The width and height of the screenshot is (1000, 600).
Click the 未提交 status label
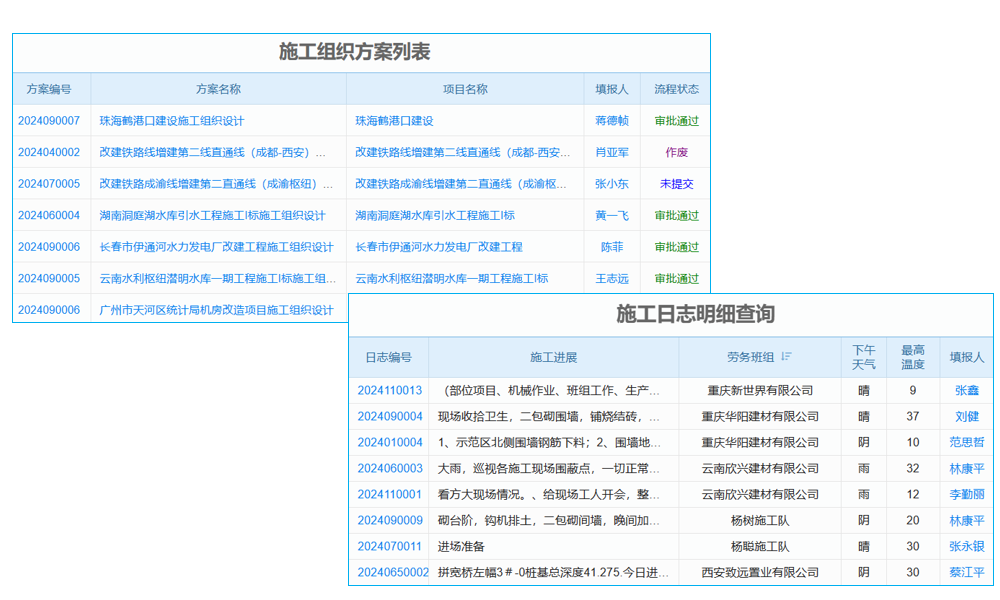tap(679, 184)
